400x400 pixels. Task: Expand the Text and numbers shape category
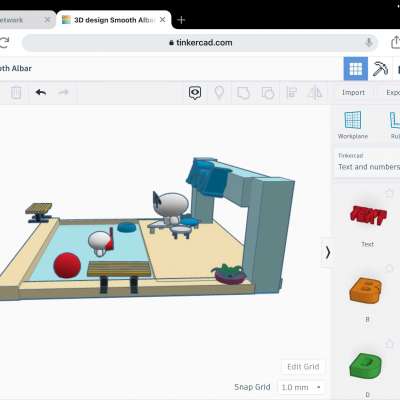tap(367, 162)
